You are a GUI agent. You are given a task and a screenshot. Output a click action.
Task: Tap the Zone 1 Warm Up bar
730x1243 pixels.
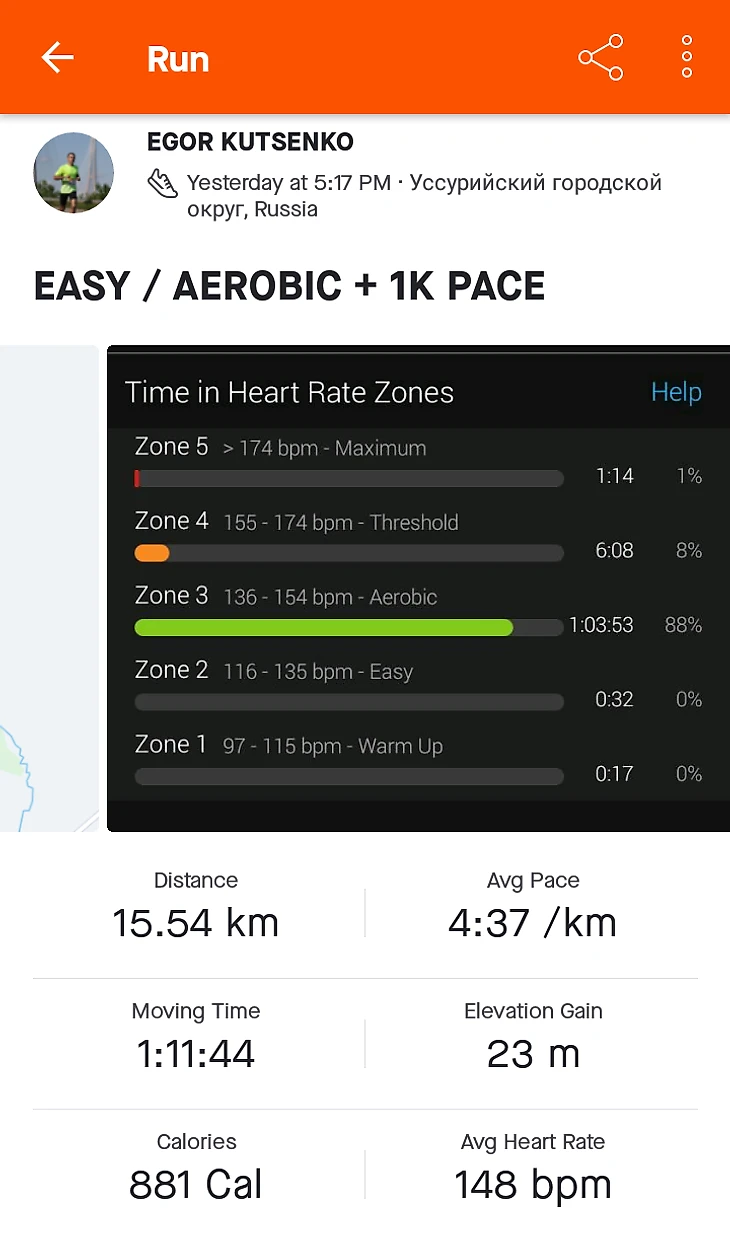point(348,776)
